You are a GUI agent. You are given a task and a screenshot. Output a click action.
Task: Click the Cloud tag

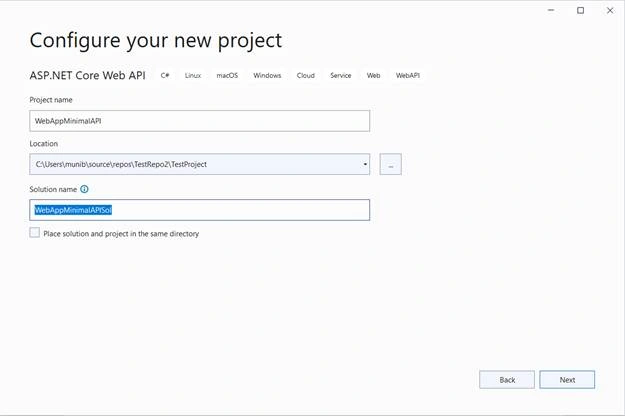306,75
